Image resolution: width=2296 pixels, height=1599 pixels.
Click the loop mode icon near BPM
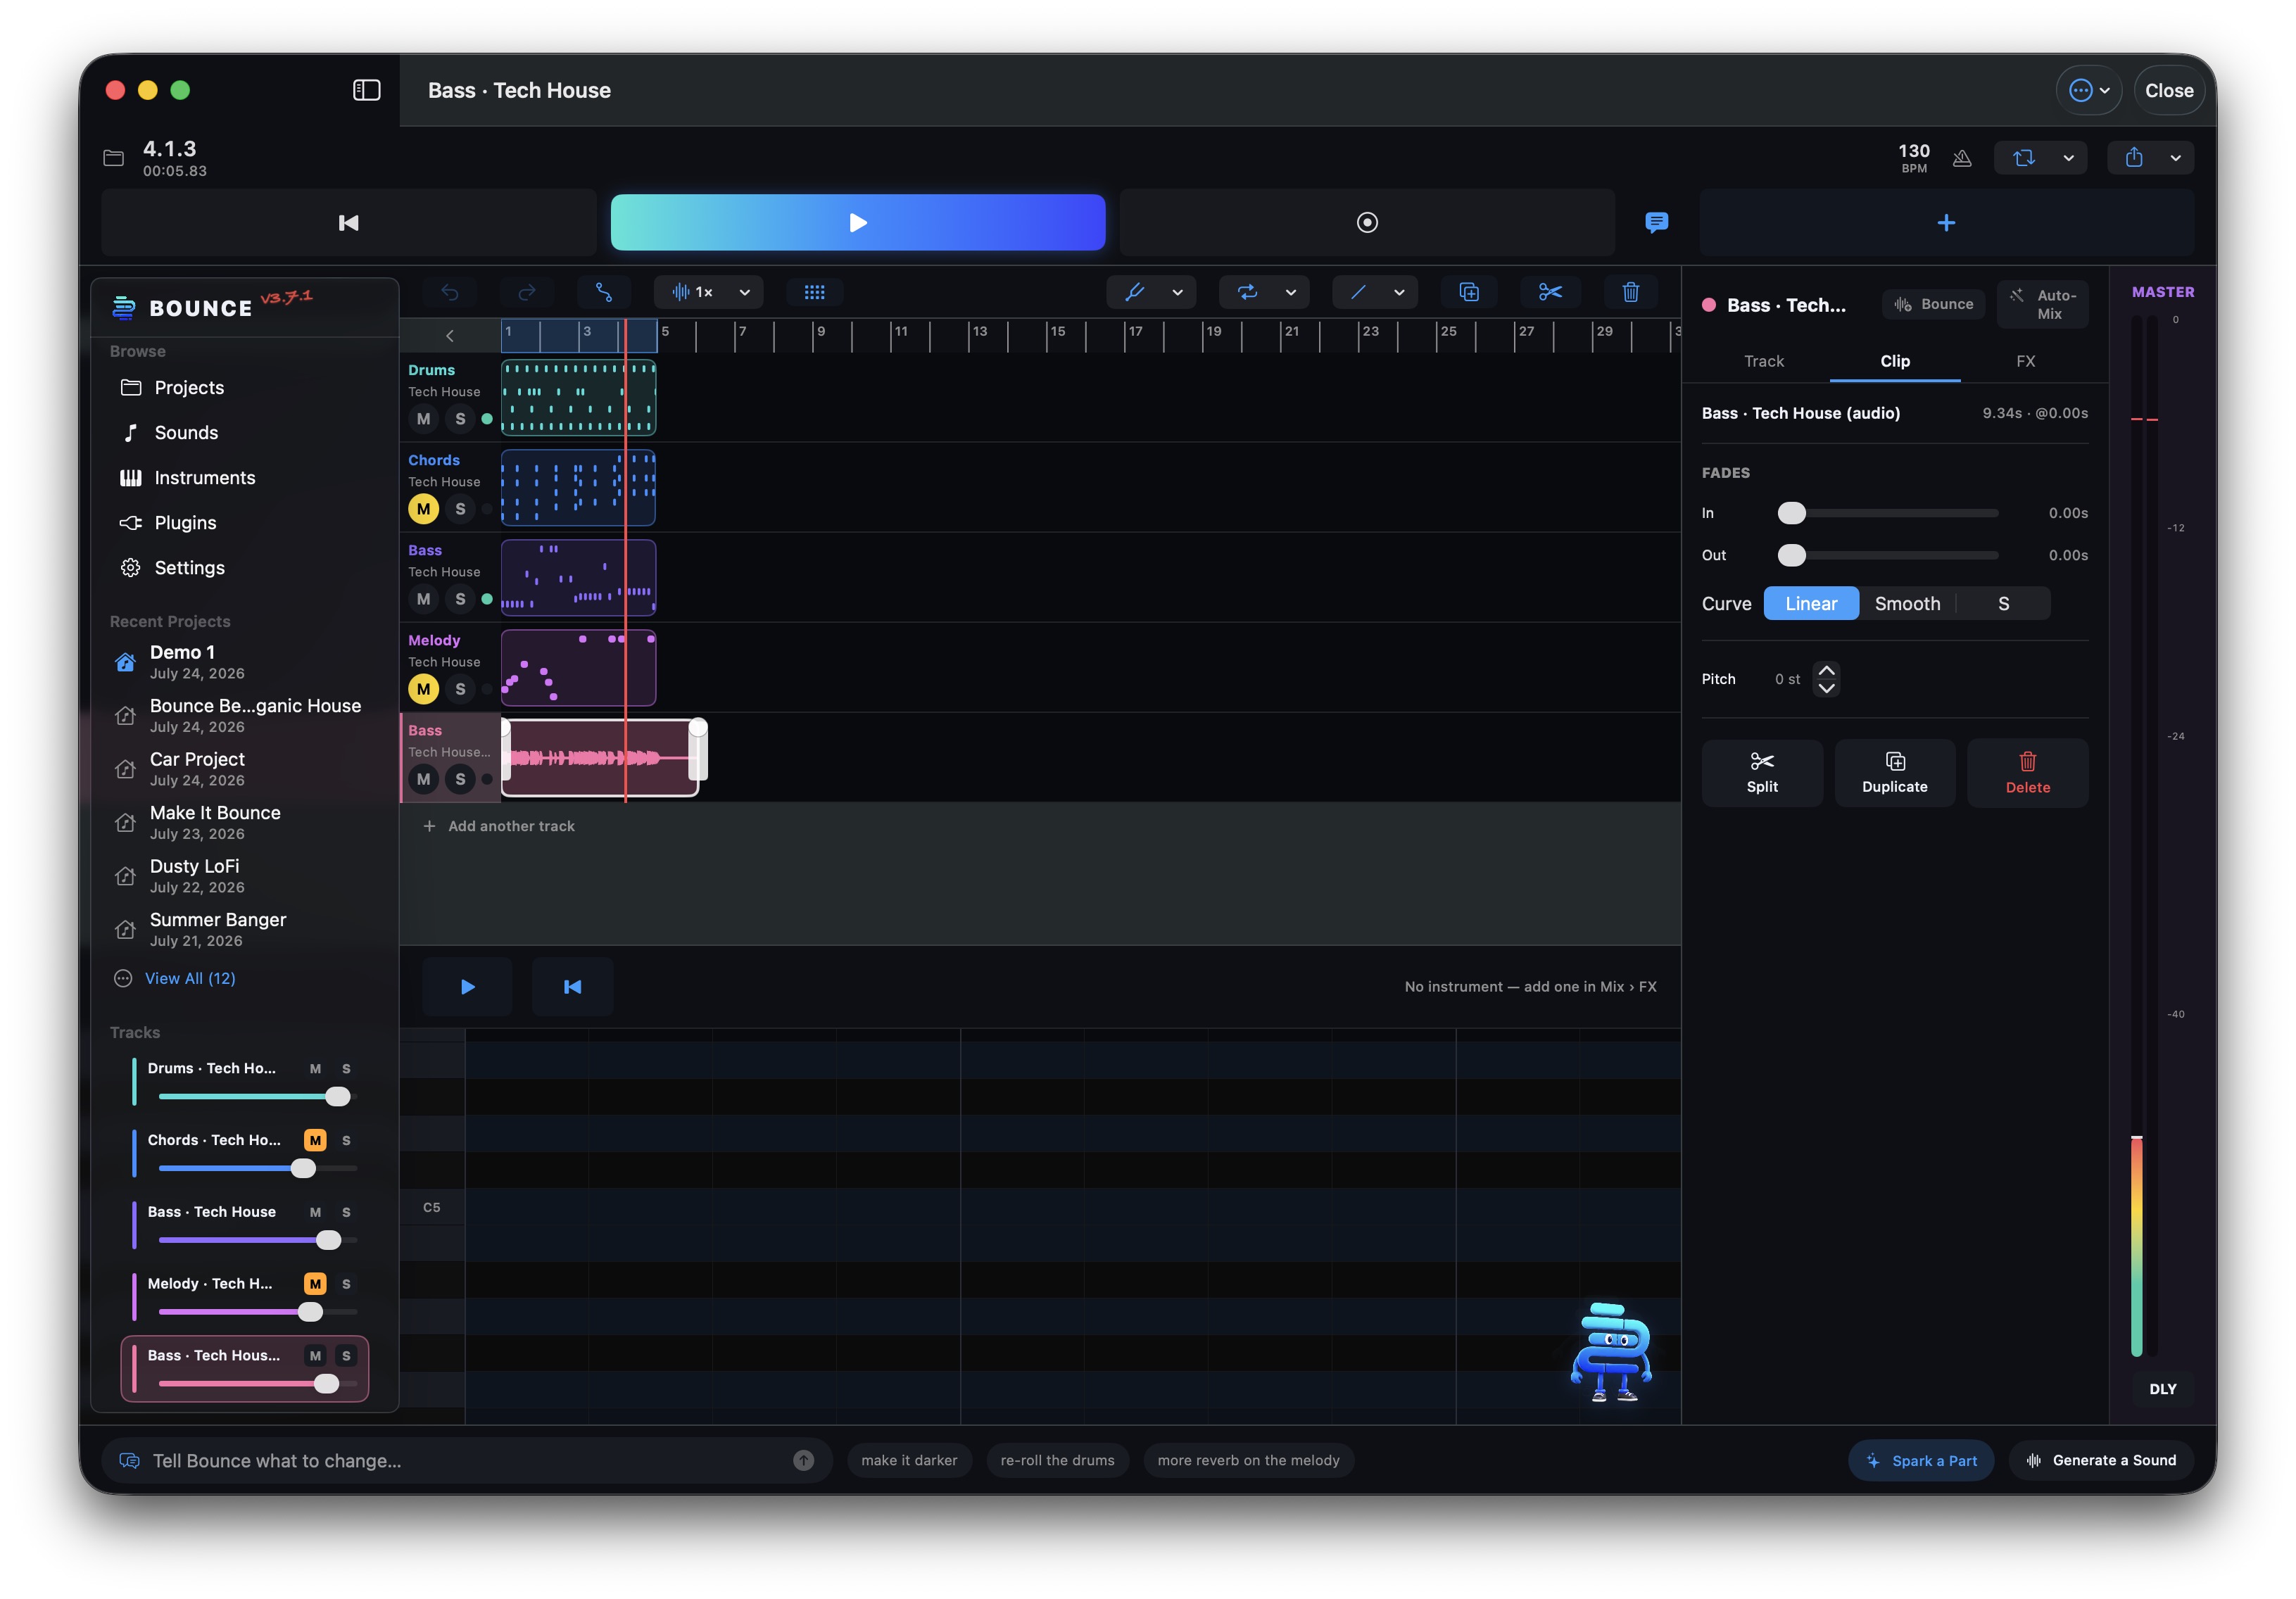click(2023, 158)
